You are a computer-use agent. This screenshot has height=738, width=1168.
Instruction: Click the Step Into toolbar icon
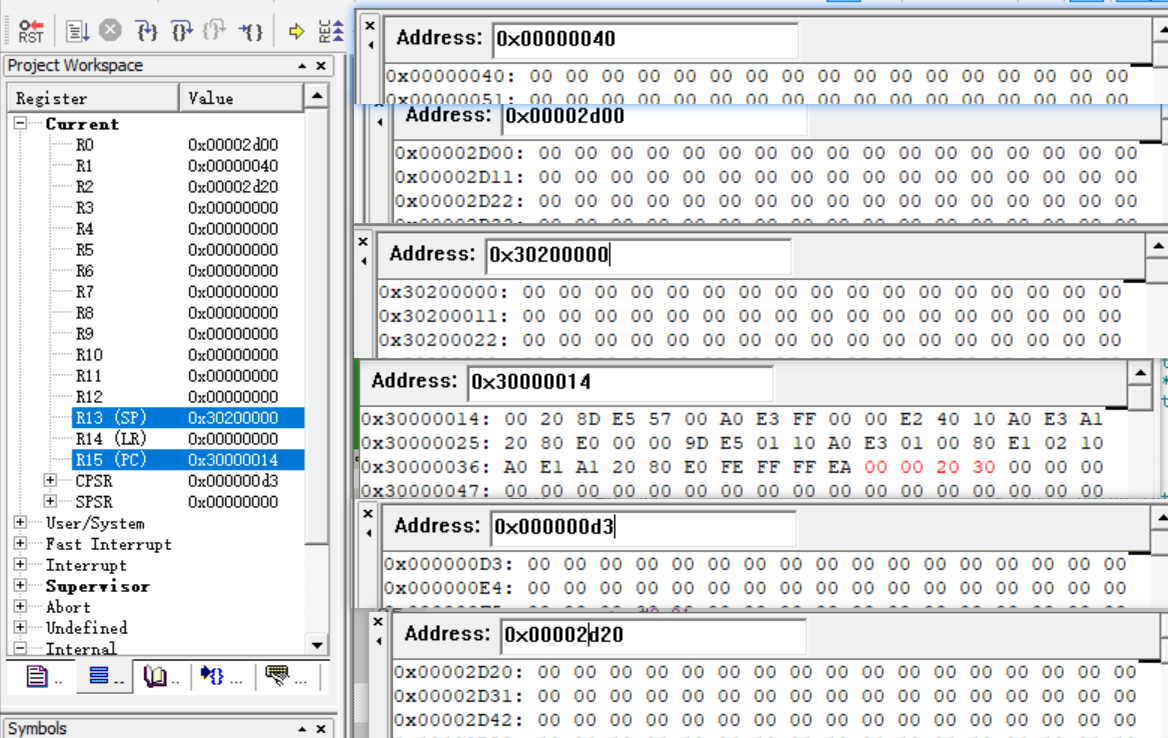(x=147, y=31)
